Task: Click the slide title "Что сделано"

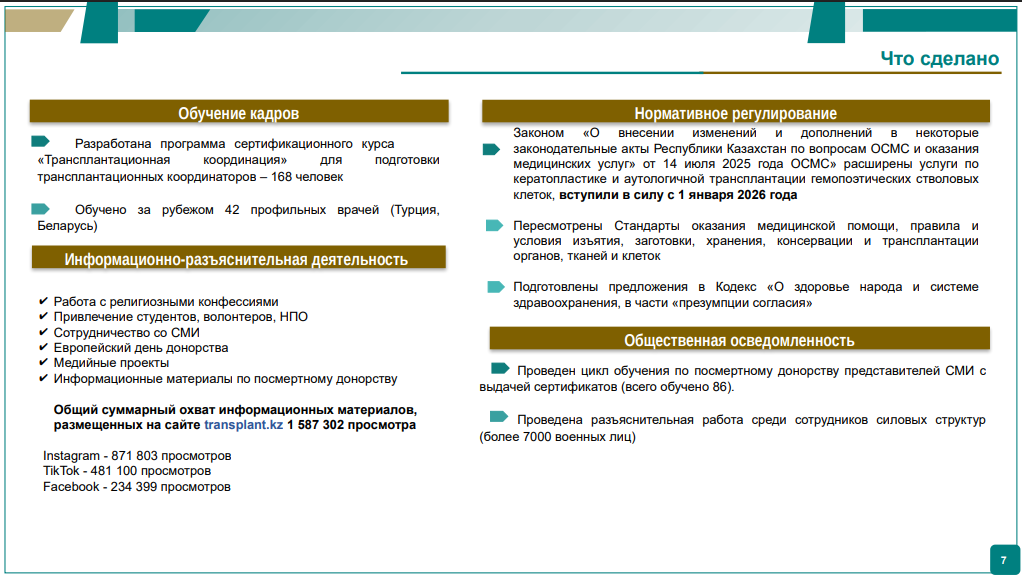Action: click(x=939, y=59)
